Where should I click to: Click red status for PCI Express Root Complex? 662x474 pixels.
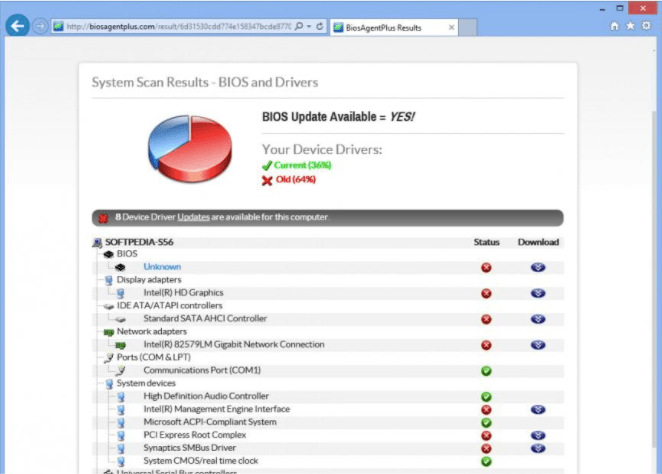[x=486, y=436]
